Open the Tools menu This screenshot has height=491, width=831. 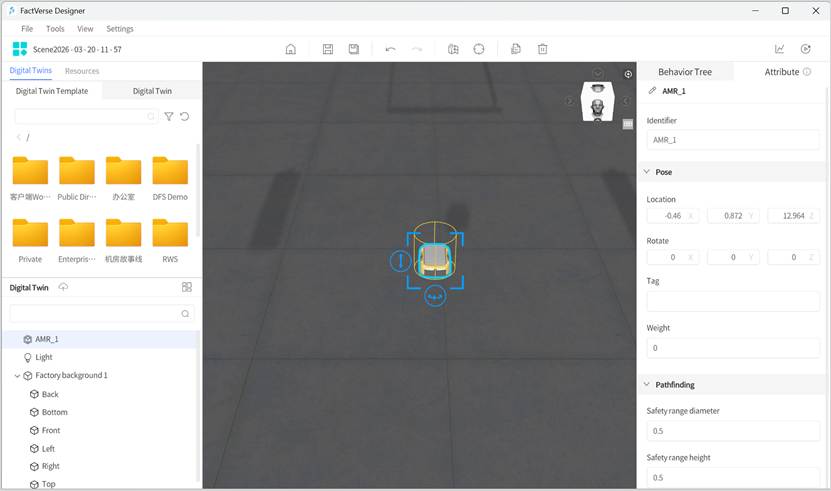point(55,29)
